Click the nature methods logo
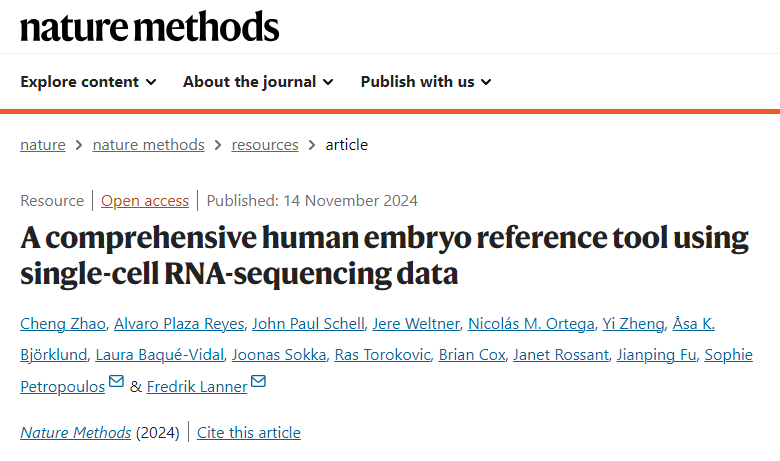Image resolution: width=780 pixels, height=461 pixels. pos(149,27)
